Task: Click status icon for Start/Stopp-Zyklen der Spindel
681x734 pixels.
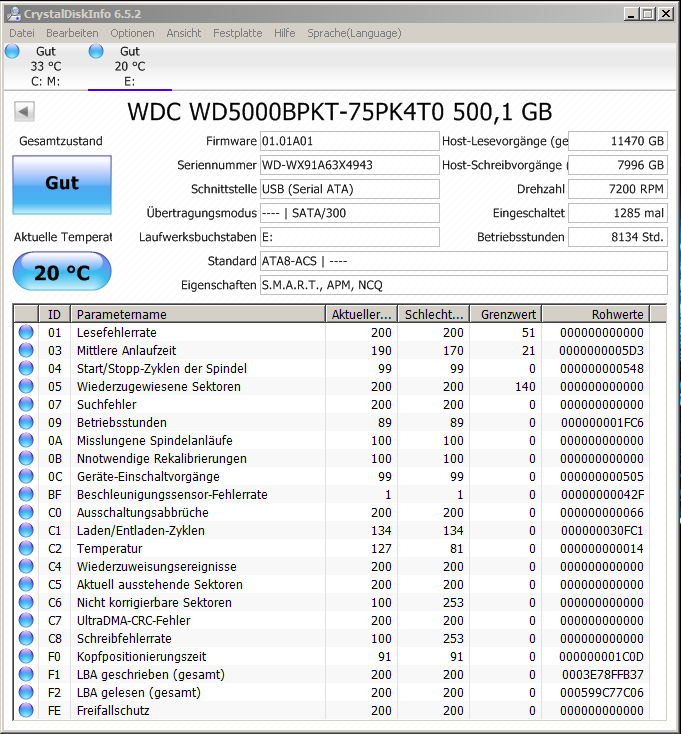Action: coord(26,368)
